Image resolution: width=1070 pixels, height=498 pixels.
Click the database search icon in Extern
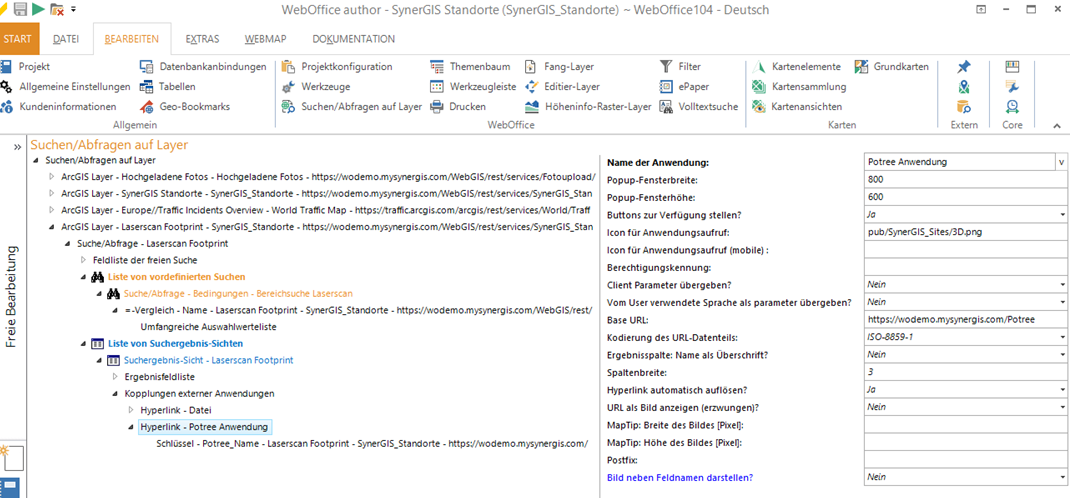point(964,106)
